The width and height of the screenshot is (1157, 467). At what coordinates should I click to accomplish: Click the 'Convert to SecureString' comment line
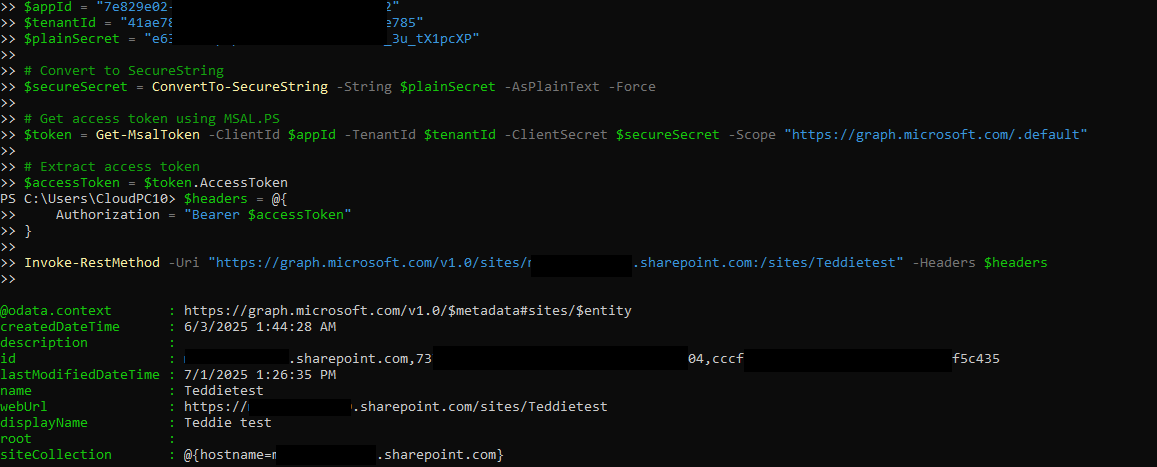[124, 71]
